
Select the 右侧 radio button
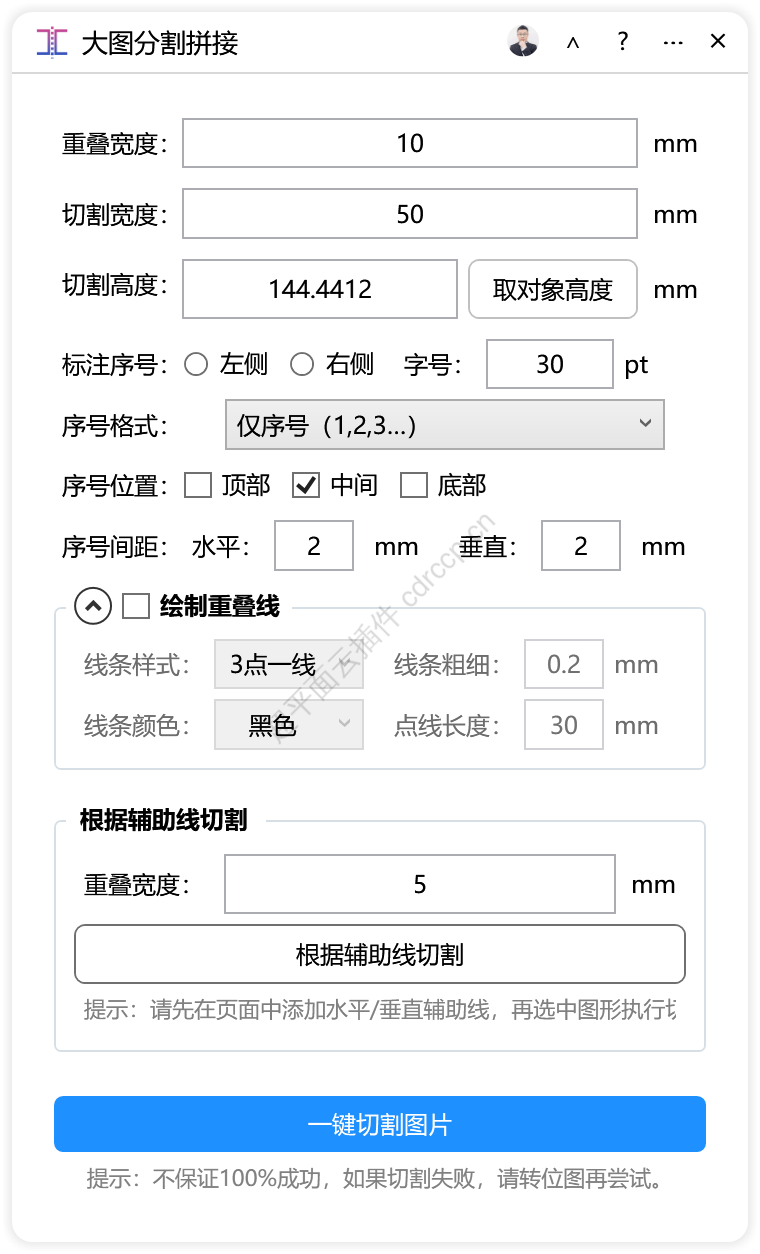302,364
